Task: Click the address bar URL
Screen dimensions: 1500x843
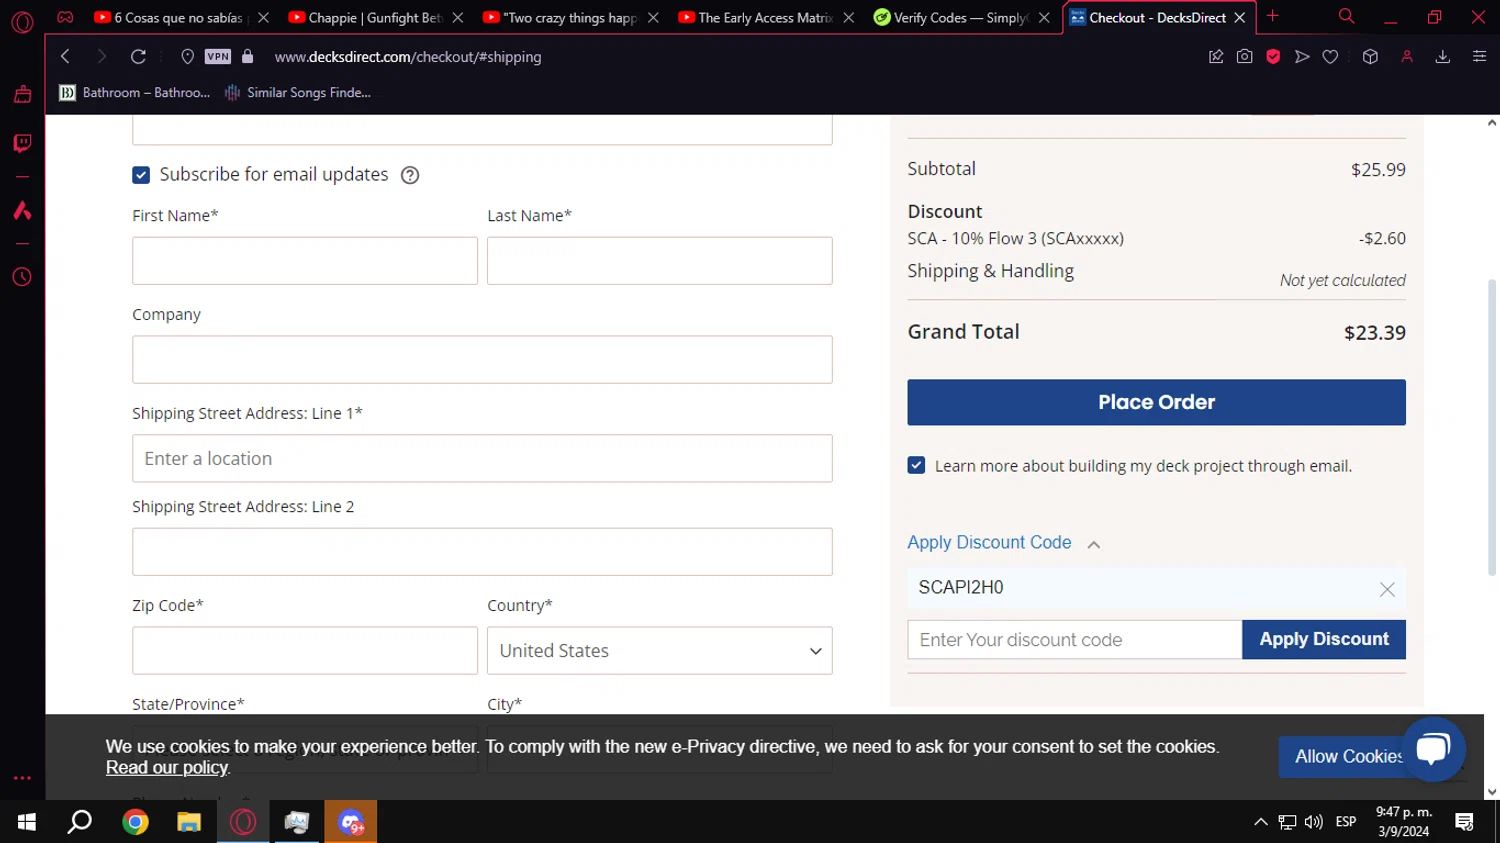Action: 408,57
